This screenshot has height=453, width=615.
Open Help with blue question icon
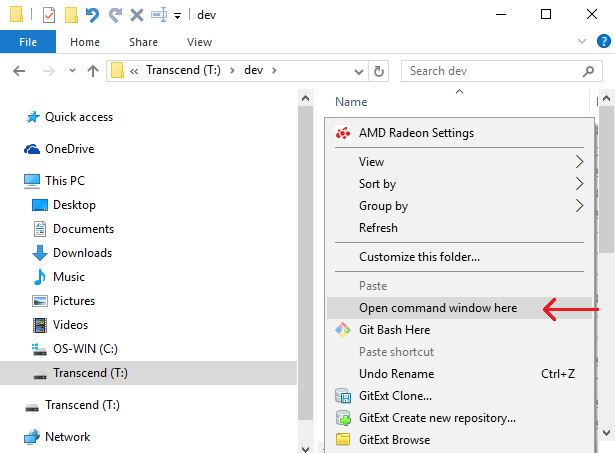coord(604,41)
